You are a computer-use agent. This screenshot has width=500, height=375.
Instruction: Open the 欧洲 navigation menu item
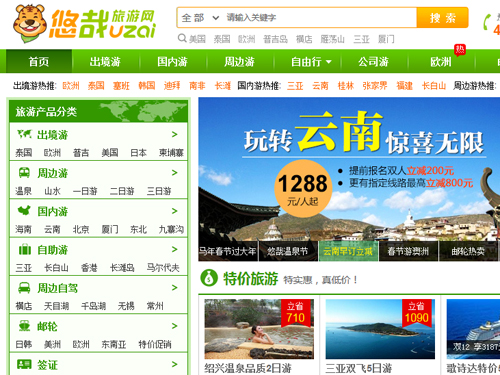click(441, 62)
